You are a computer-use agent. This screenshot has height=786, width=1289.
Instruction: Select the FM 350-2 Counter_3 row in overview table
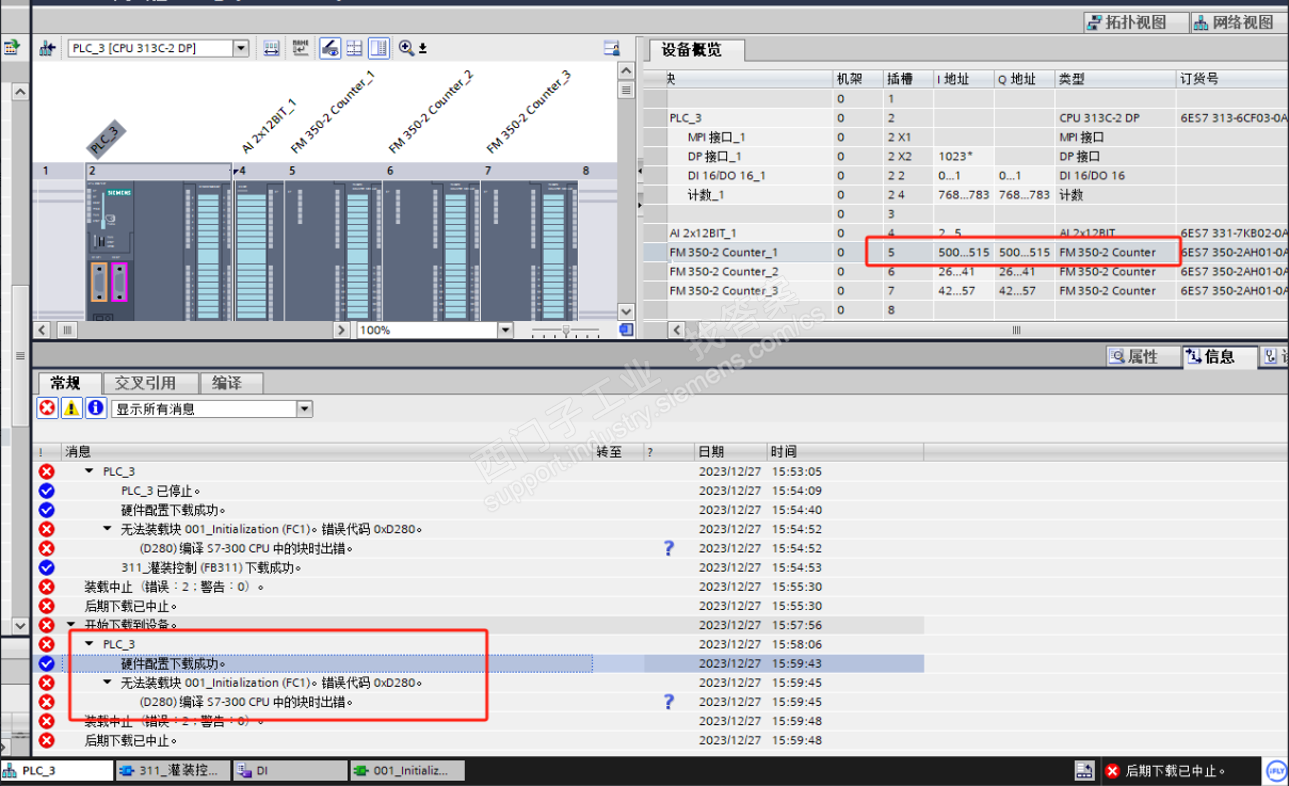click(964, 291)
